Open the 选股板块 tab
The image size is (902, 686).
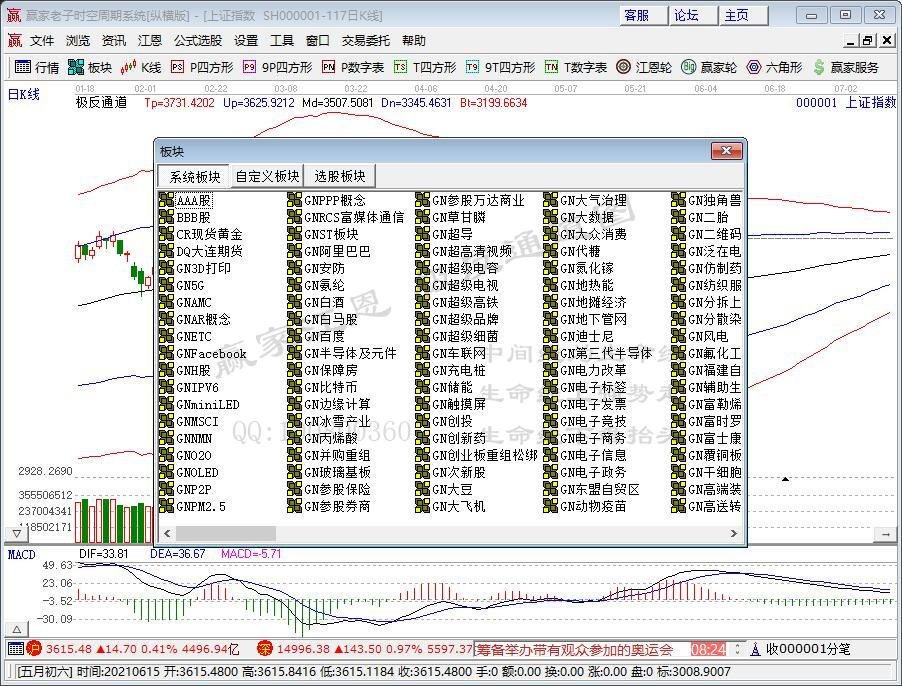[x=339, y=176]
